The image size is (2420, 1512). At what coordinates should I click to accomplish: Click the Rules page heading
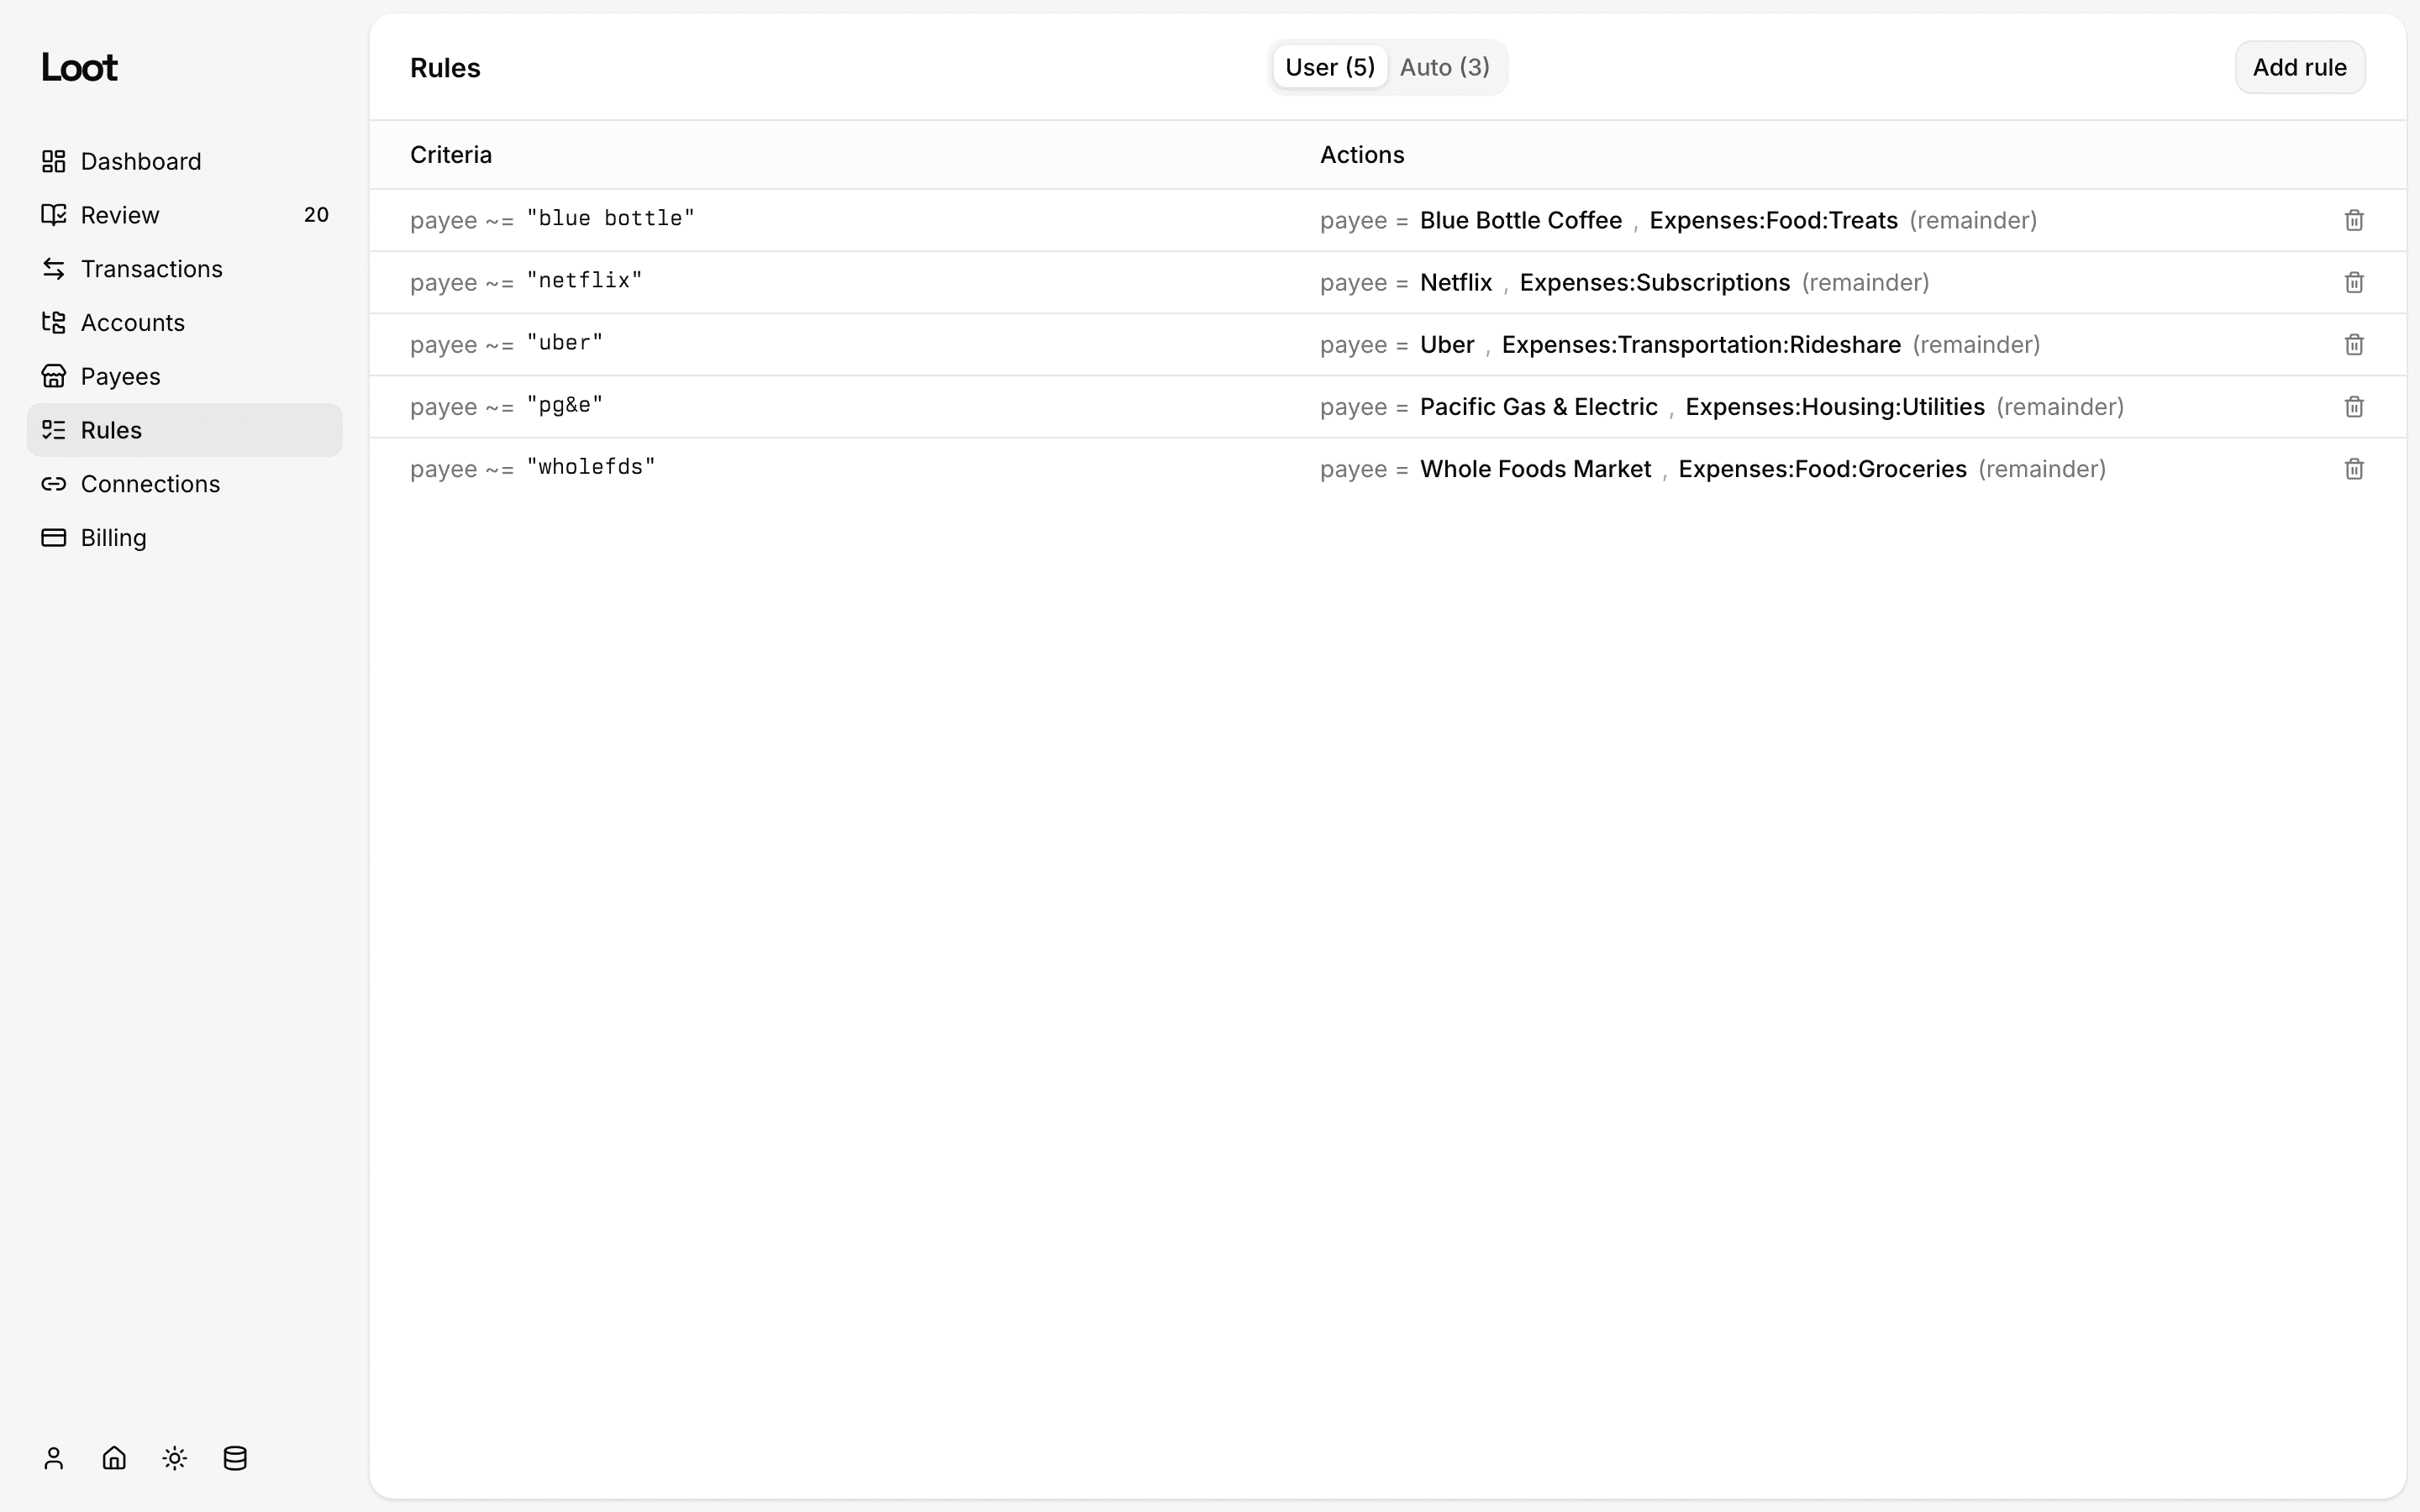point(445,68)
